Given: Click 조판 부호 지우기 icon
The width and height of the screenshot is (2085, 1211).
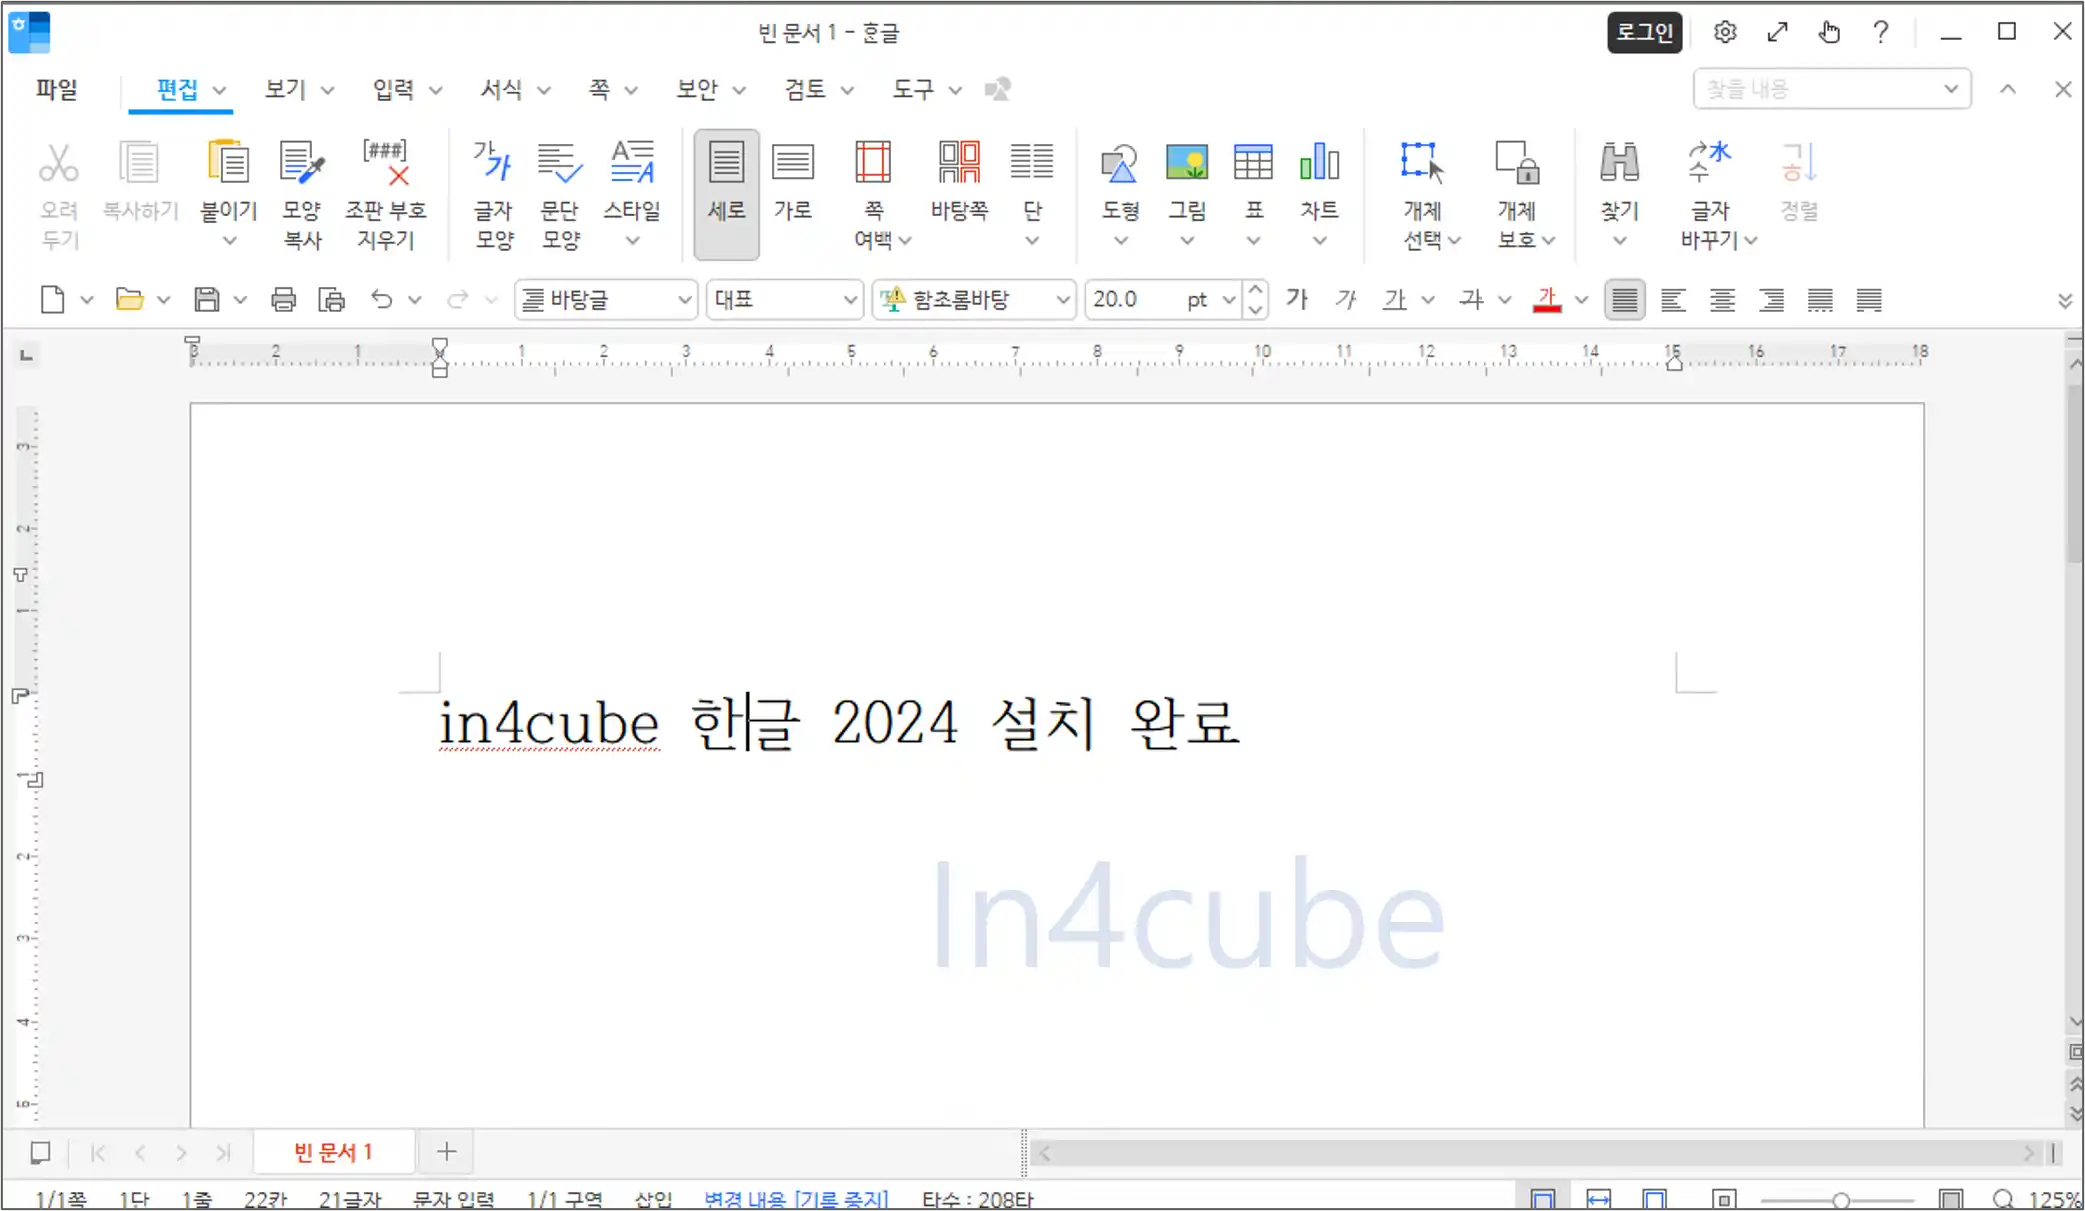Looking at the screenshot, I should click(x=385, y=163).
